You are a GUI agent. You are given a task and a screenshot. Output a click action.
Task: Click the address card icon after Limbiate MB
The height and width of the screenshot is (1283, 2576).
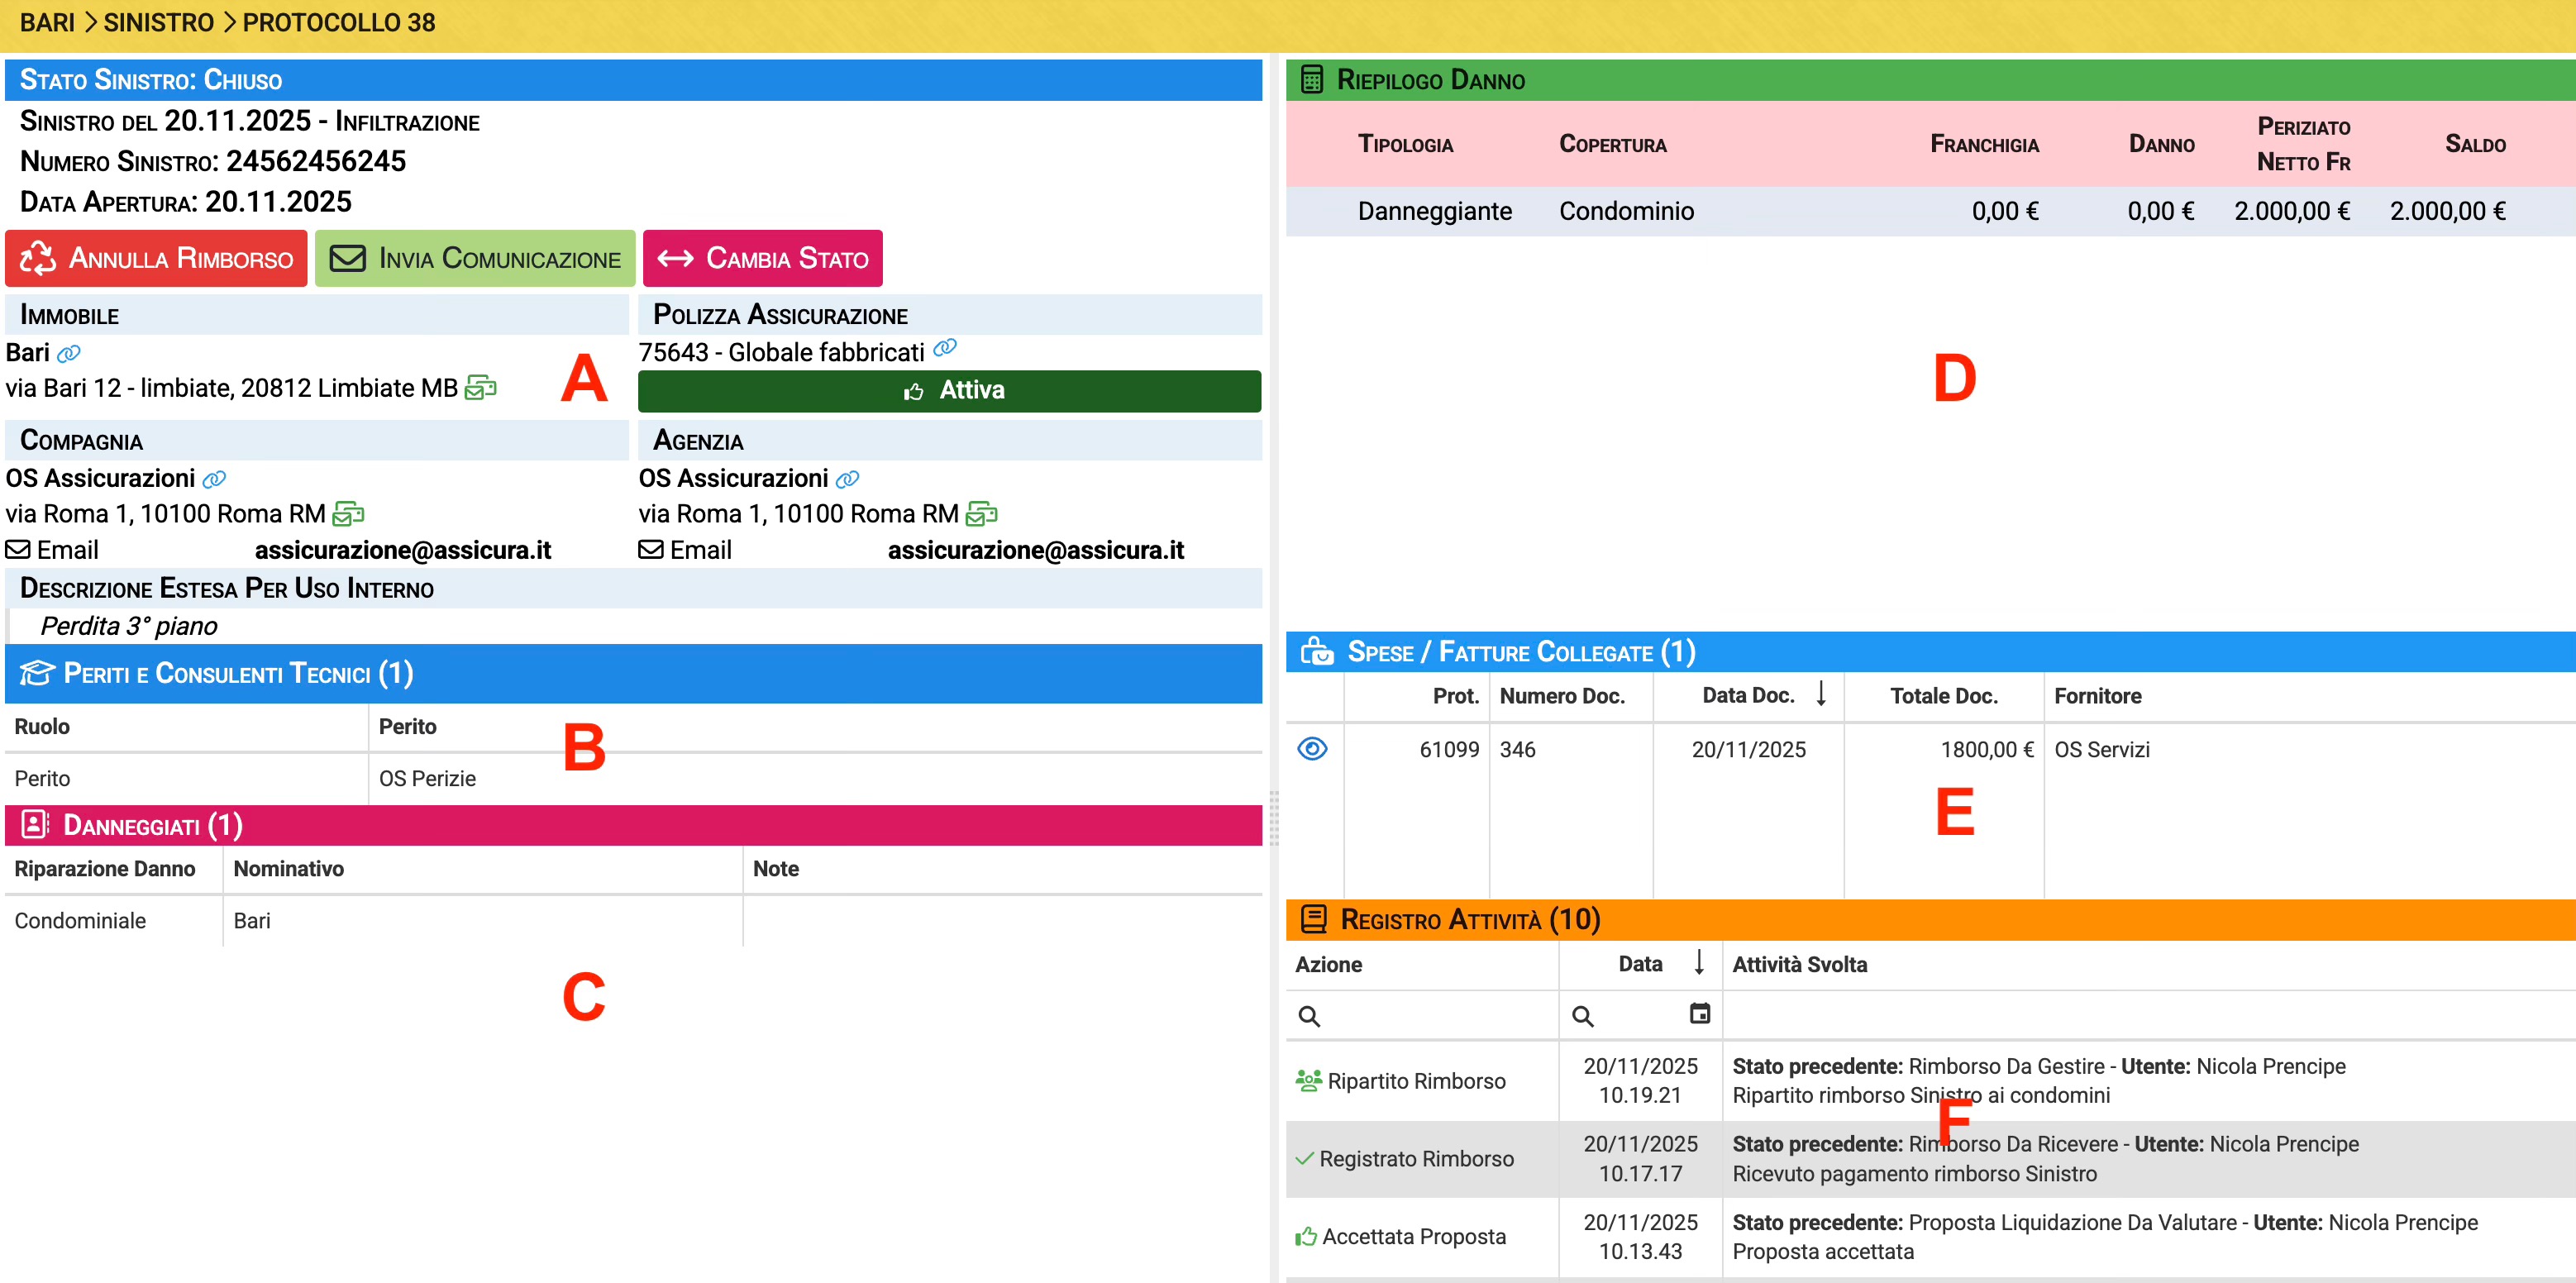(481, 388)
